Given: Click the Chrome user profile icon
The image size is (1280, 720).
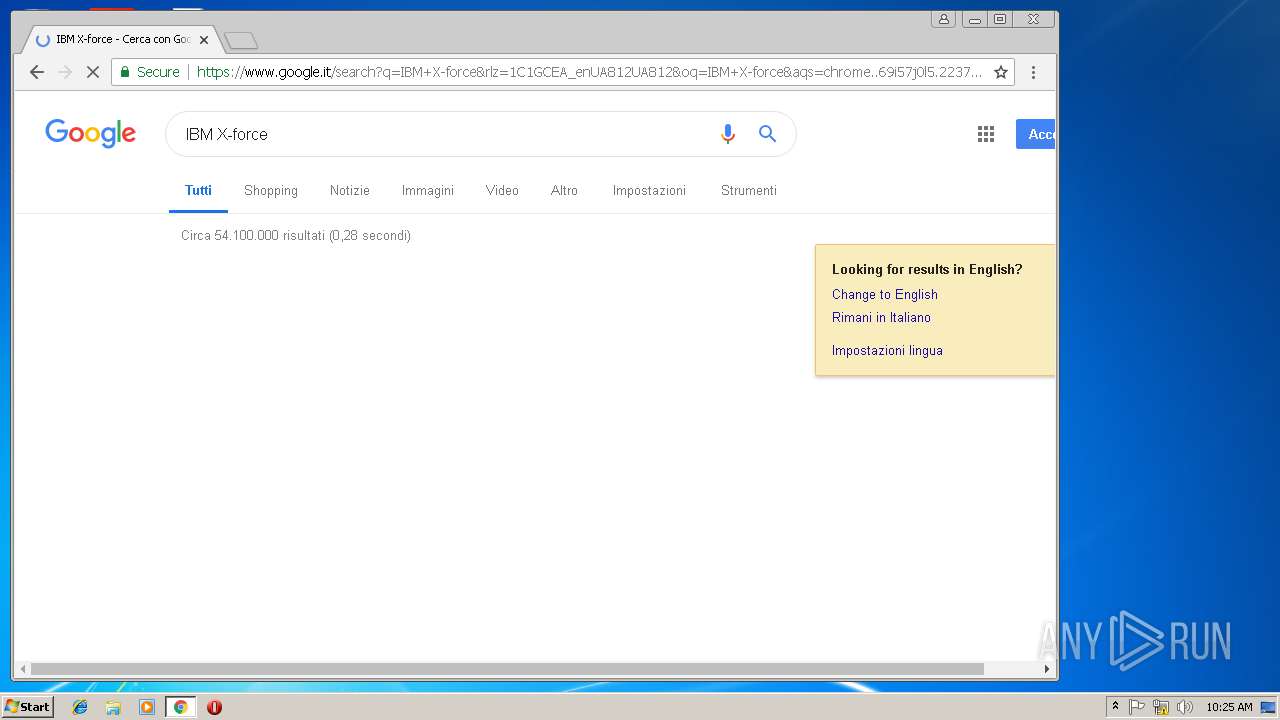Looking at the screenshot, I should (x=943, y=19).
